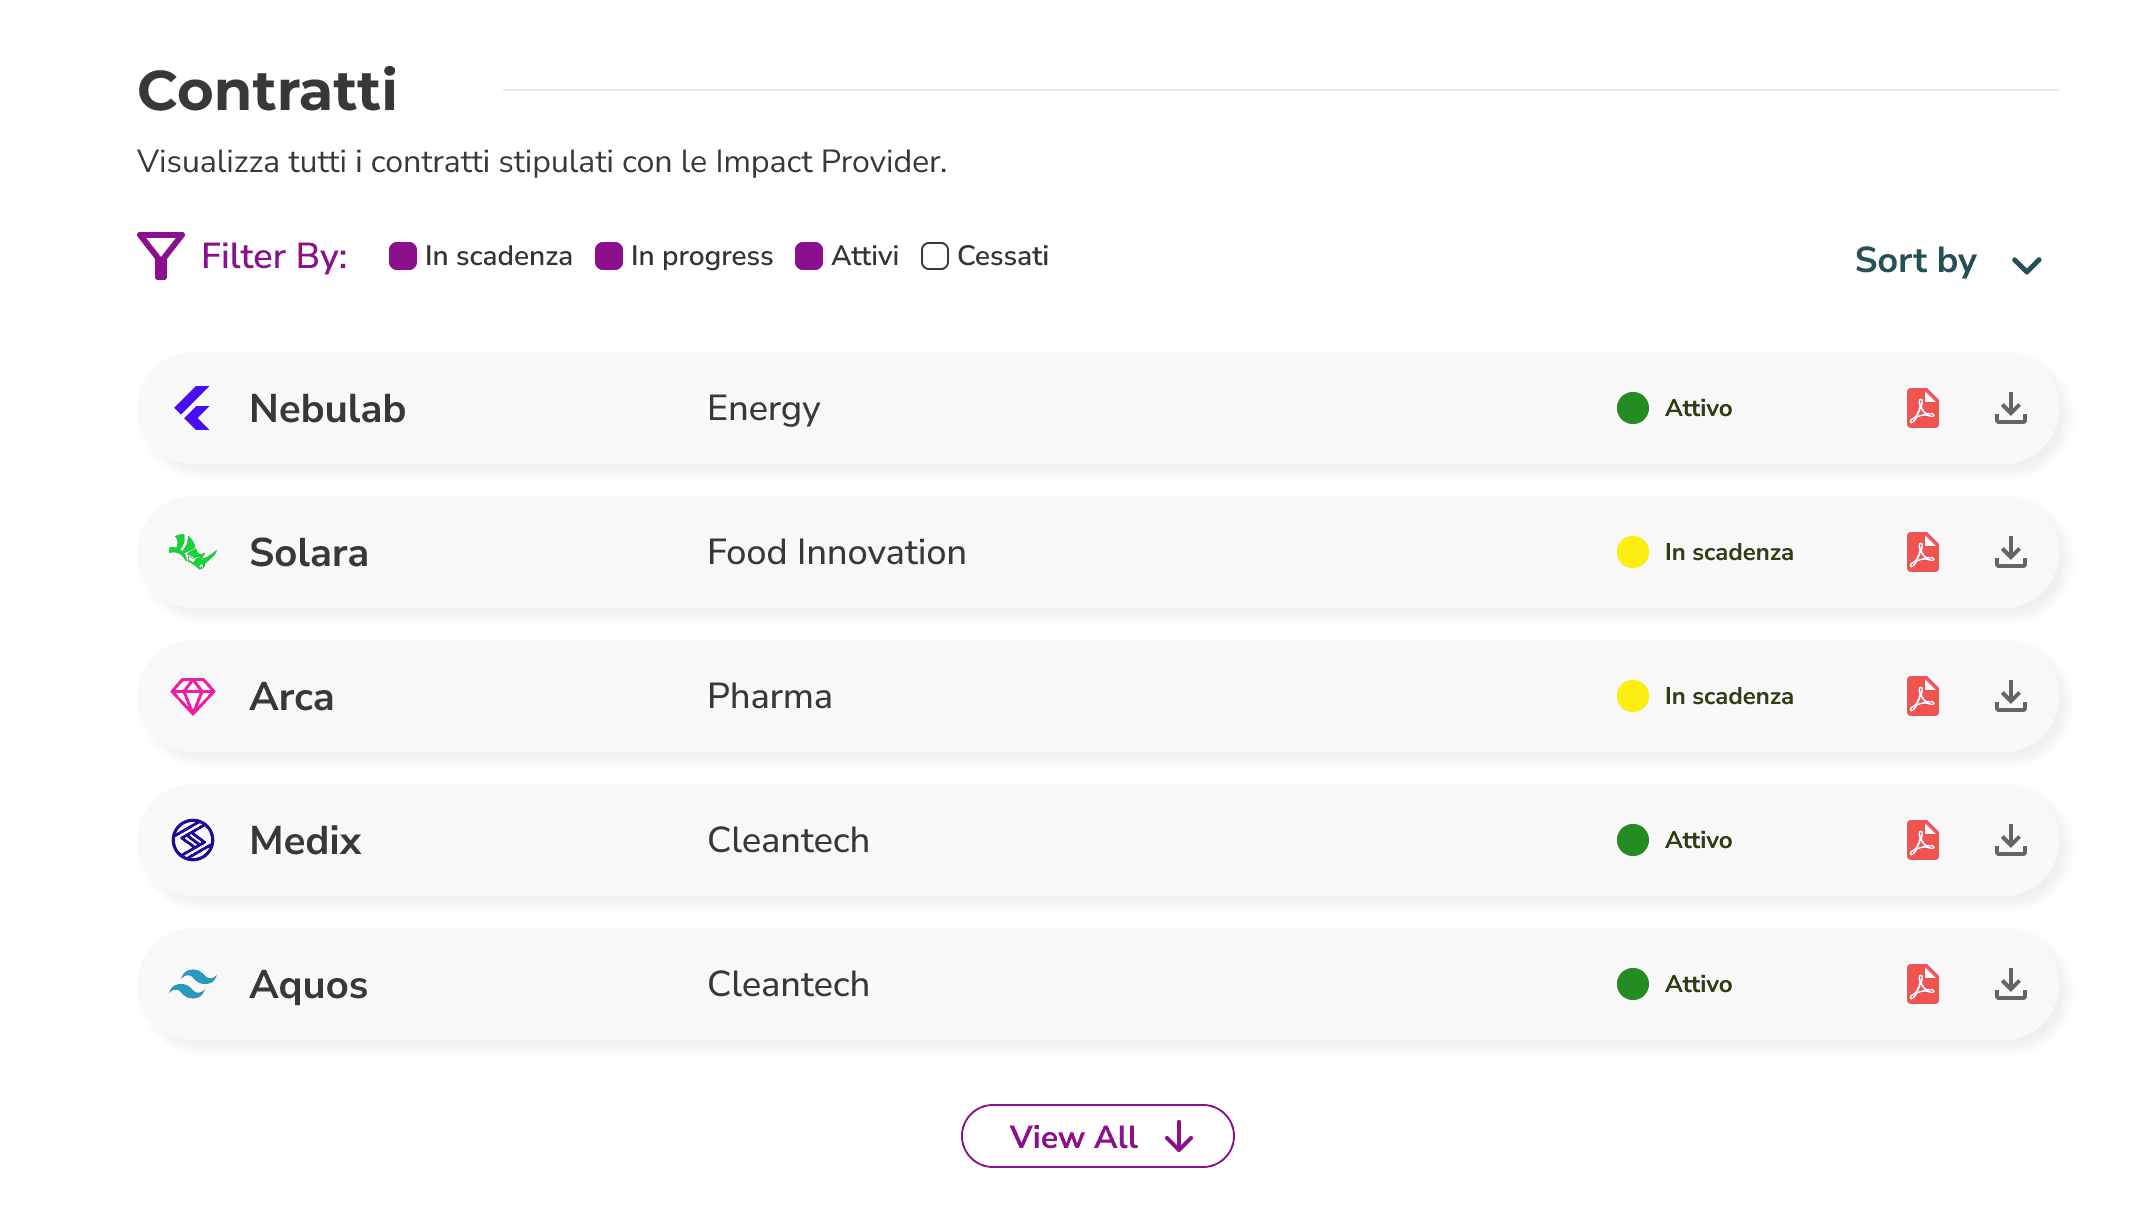Open the Medix contract PDF icon
2144x1224 pixels.
[1922, 840]
